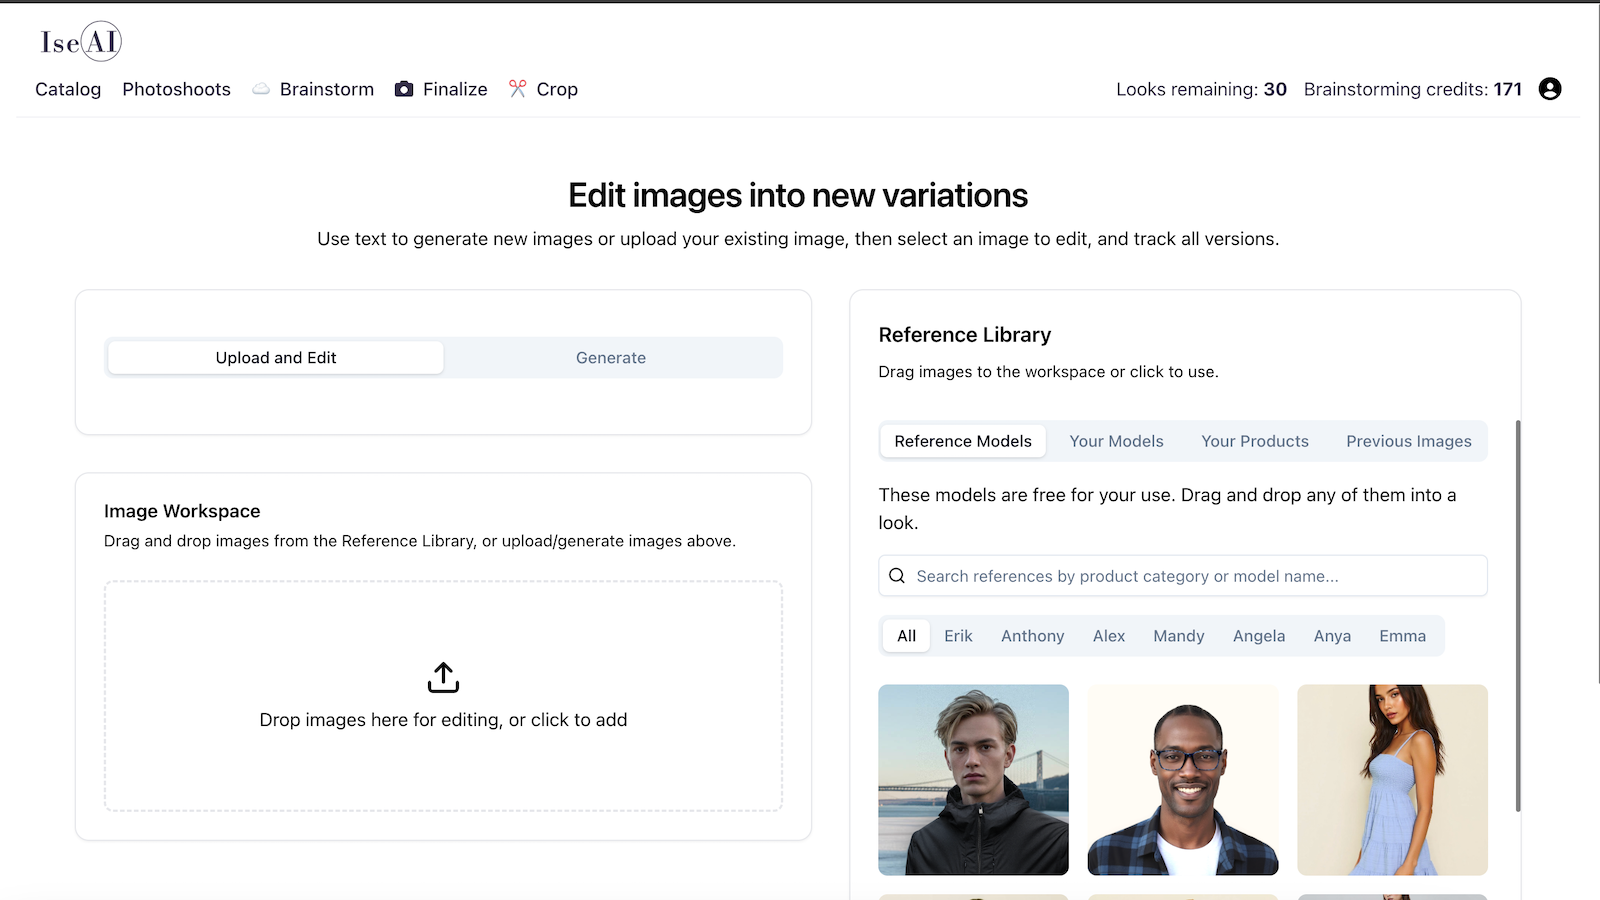Screen dimensions: 1600x900
Task: Enable the Erik model filter
Action: click(x=958, y=635)
